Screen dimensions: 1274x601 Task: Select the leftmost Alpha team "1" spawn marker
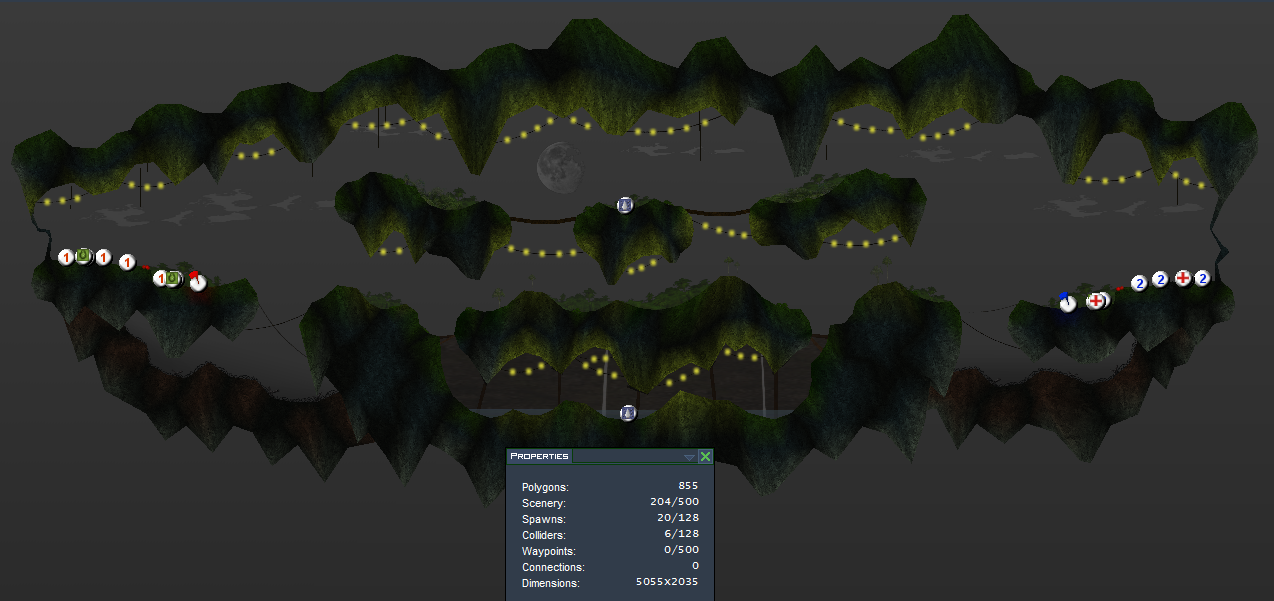pyautogui.click(x=66, y=258)
